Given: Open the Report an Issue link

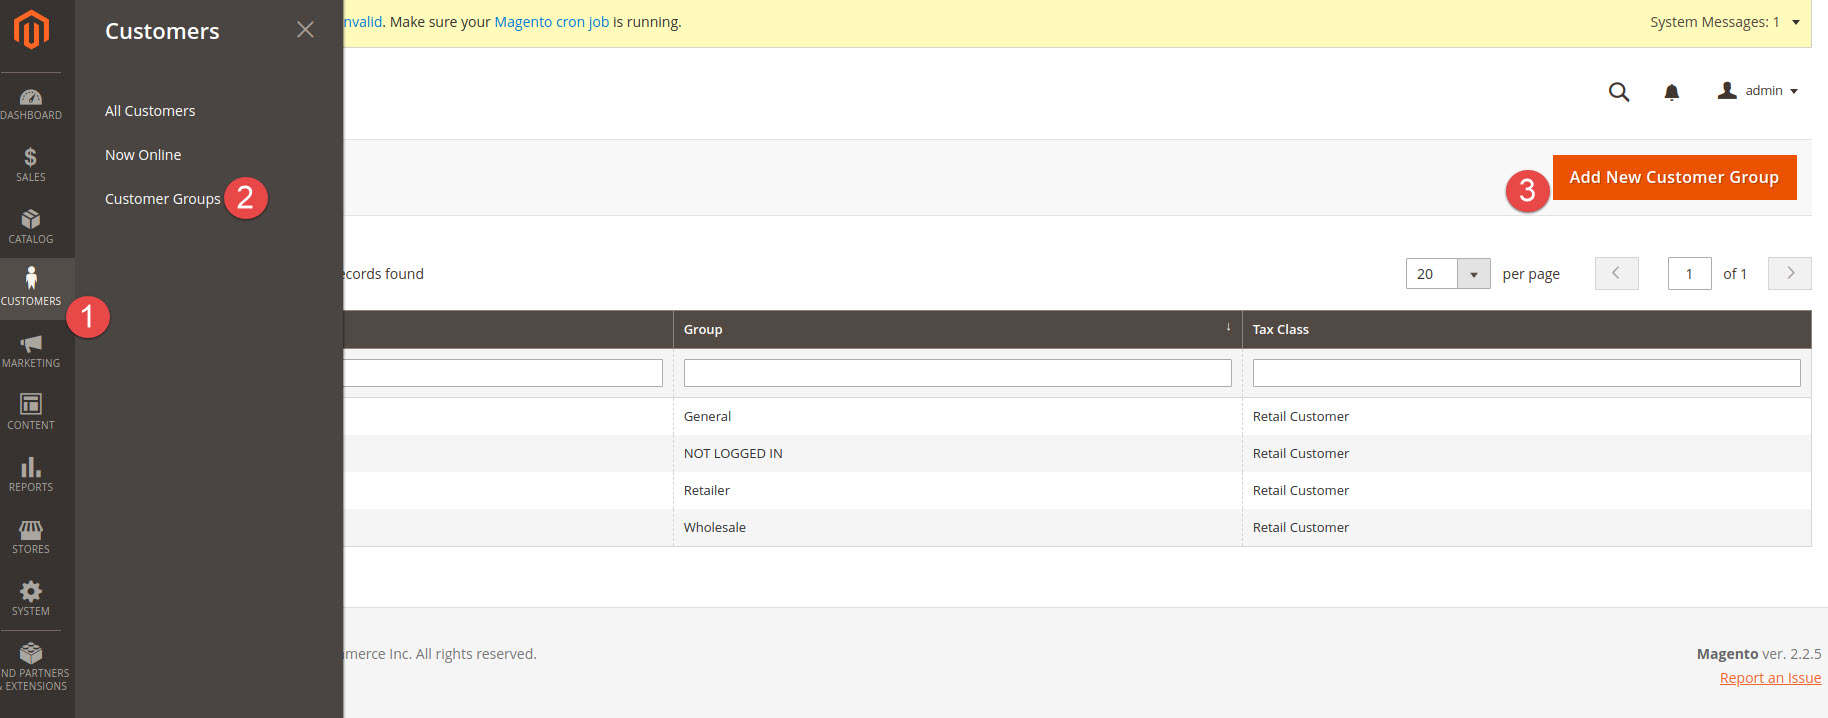Looking at the screenshot, I should click(1769, 678).
